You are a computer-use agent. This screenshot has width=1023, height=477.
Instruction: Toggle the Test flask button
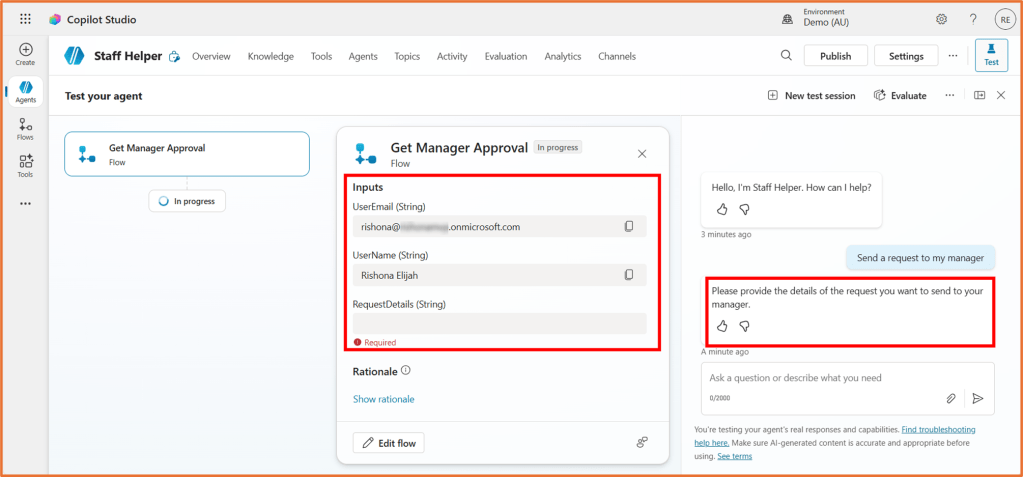point(991,55)
